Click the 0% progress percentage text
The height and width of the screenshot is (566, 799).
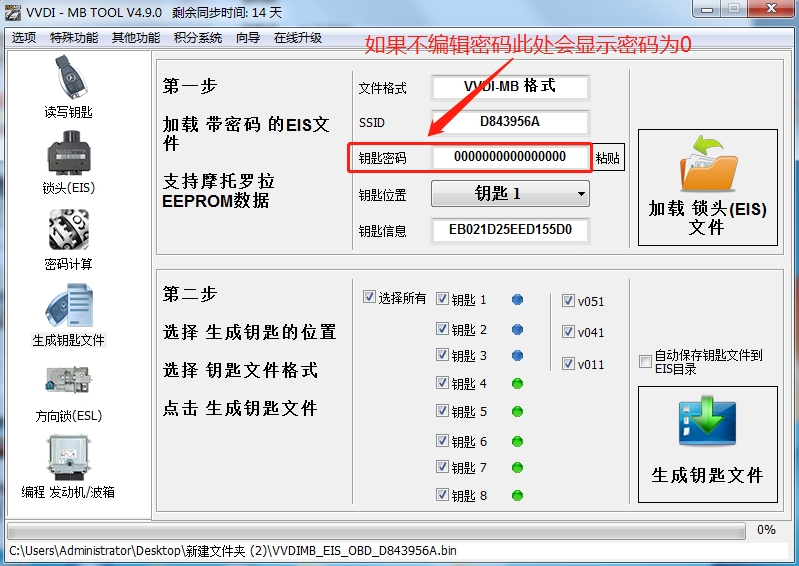point(766,530)
